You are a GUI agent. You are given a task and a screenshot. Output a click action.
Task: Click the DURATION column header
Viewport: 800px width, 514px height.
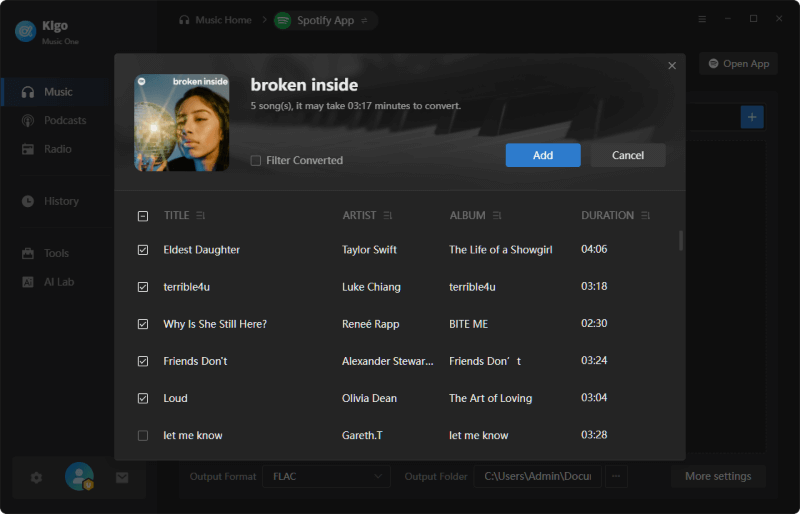[x=607, y=215]
